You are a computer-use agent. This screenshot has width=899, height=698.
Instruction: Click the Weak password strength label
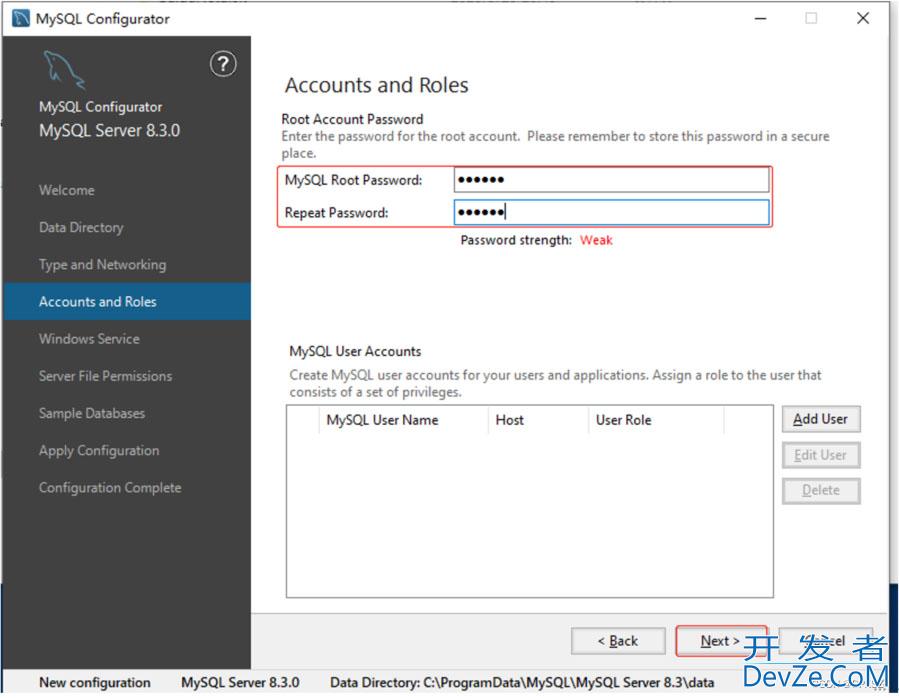(x=596, y=240)
